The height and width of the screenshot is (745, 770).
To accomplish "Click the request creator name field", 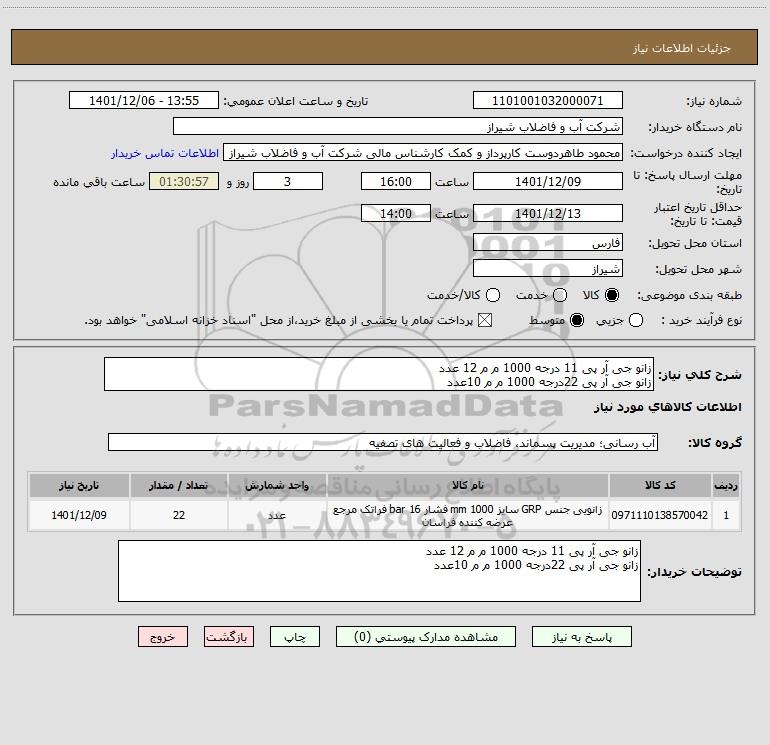I will 423,153.
